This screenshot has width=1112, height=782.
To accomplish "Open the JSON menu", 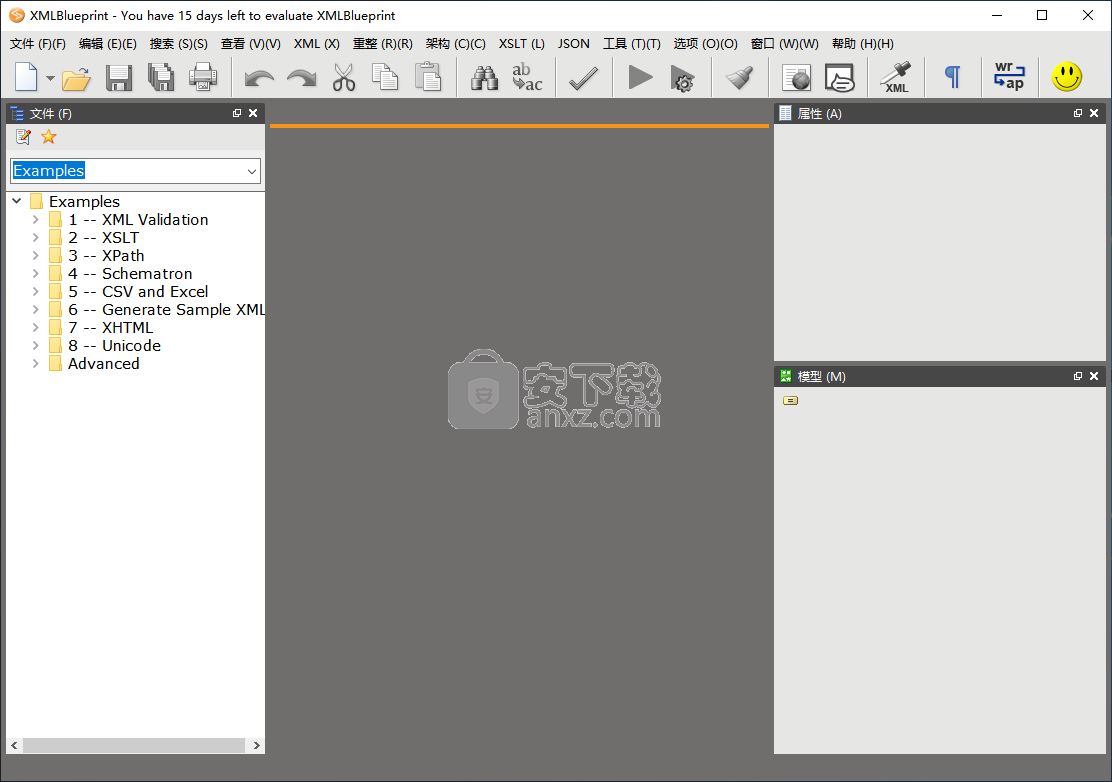I will [573, 44].
